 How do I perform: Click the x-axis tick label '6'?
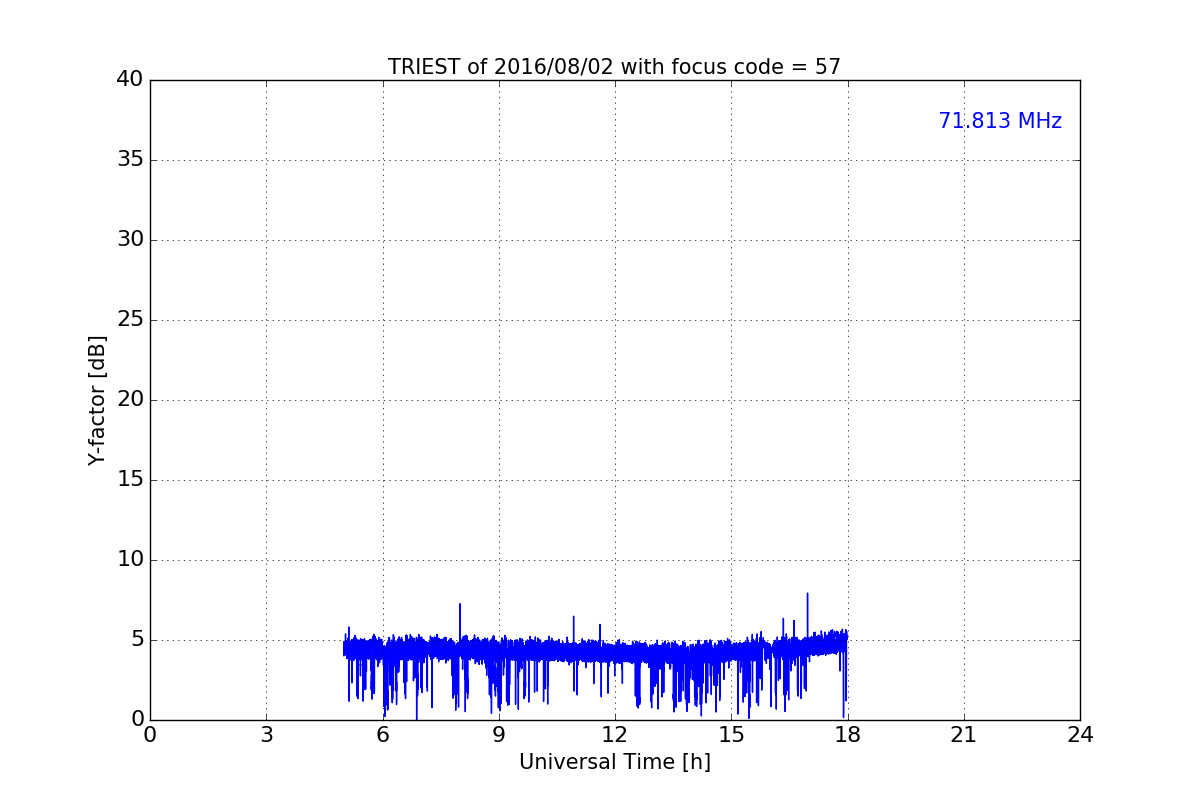383,735
